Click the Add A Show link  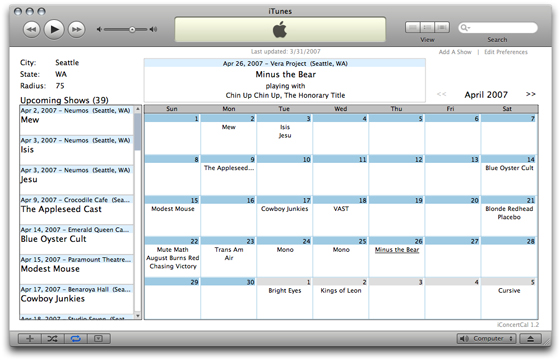[455, 52]
